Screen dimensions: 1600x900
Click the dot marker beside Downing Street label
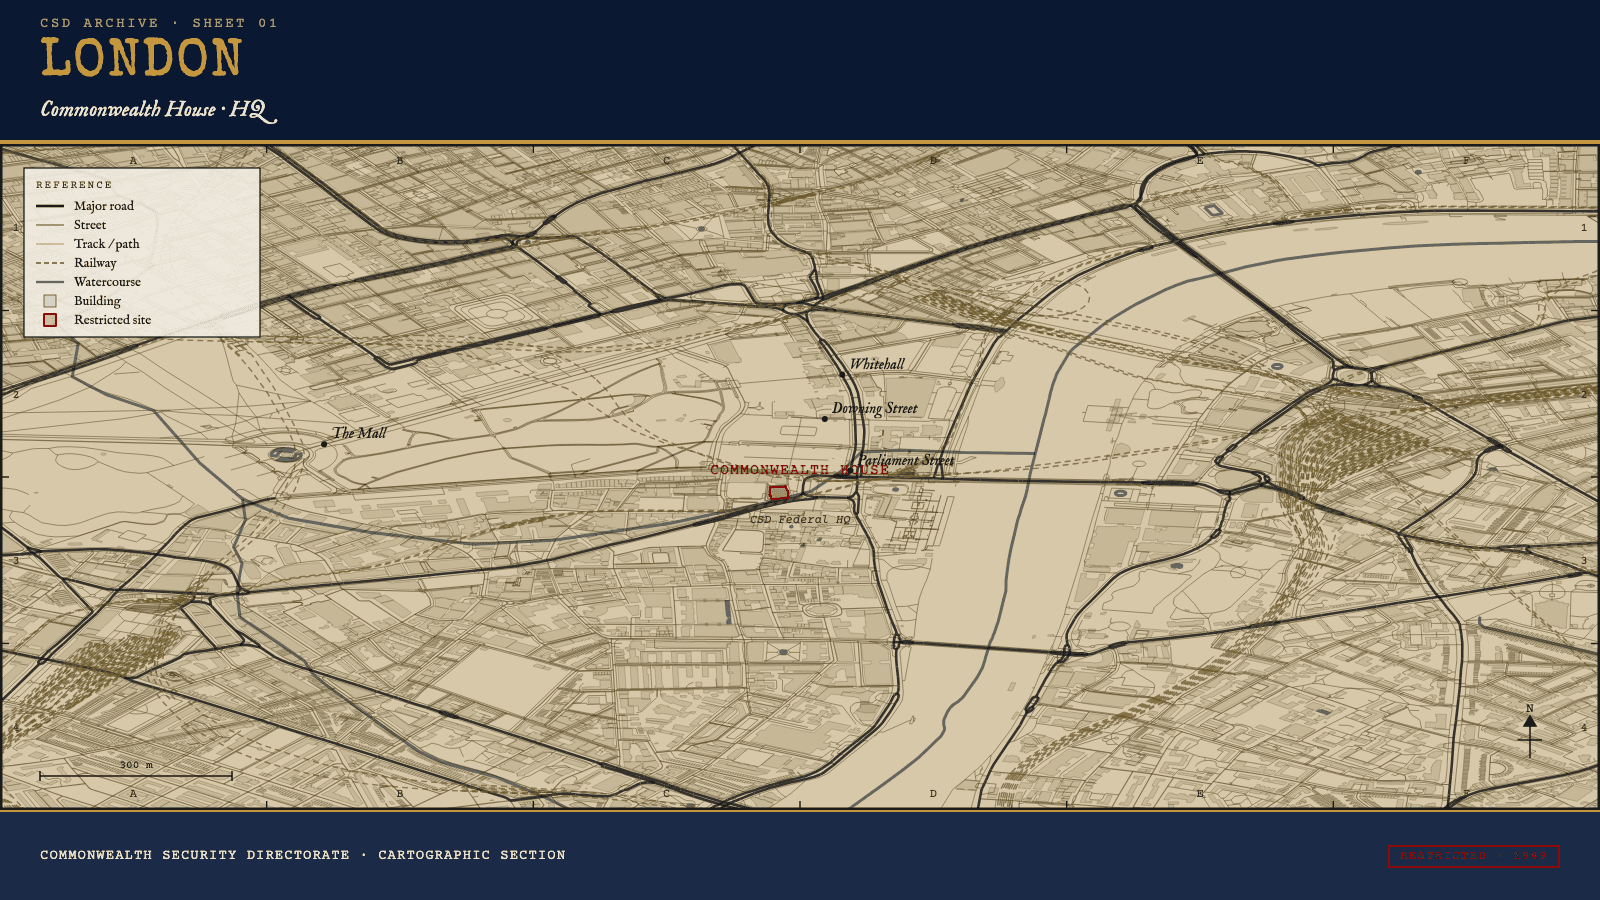(824, 419)
